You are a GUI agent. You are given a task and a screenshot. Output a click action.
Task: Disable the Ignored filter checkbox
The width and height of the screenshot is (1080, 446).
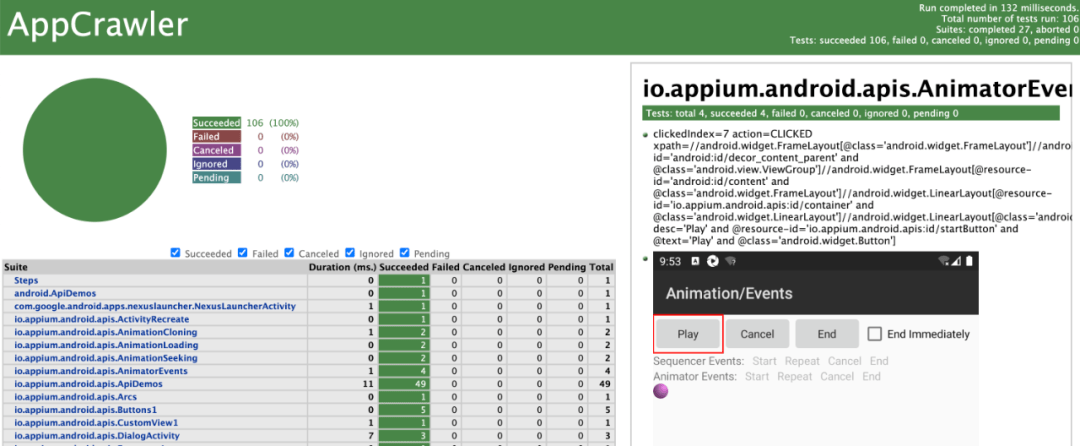[350, 253]
